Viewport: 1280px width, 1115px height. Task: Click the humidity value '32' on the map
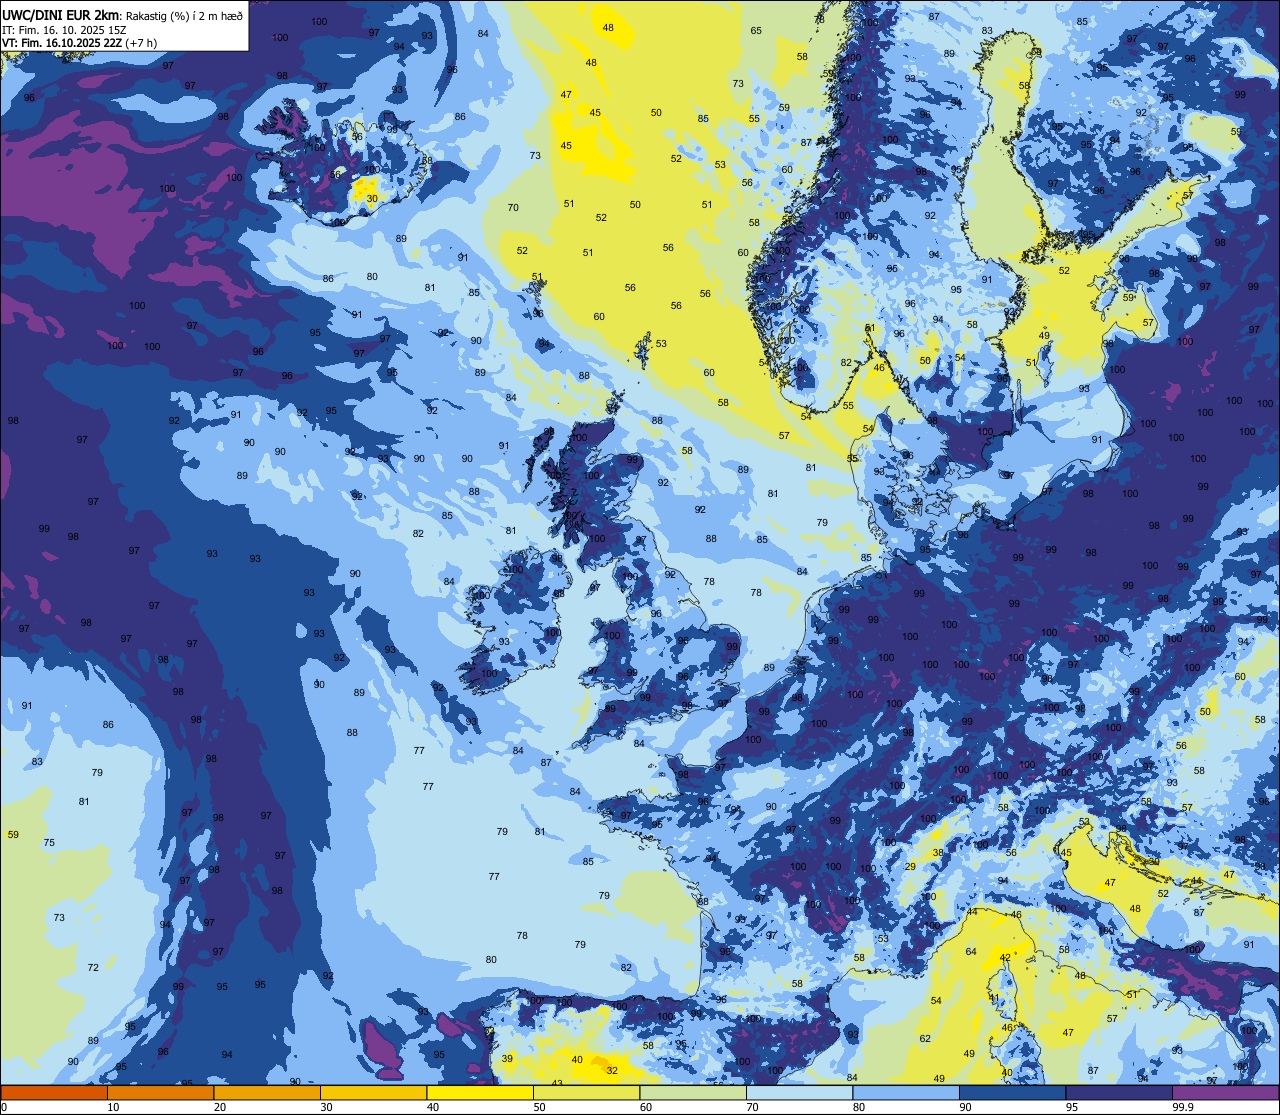click(x=612, y=1070)
